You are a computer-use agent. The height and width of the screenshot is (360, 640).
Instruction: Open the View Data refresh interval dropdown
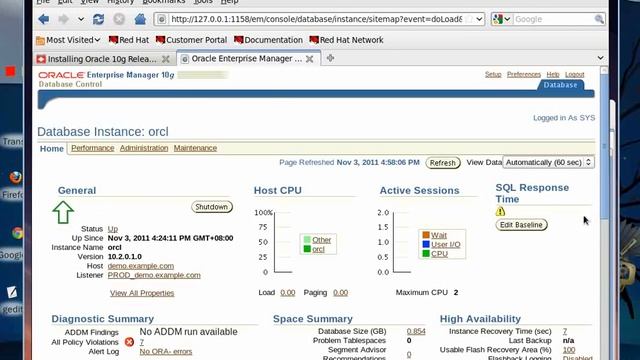[548, 162]
